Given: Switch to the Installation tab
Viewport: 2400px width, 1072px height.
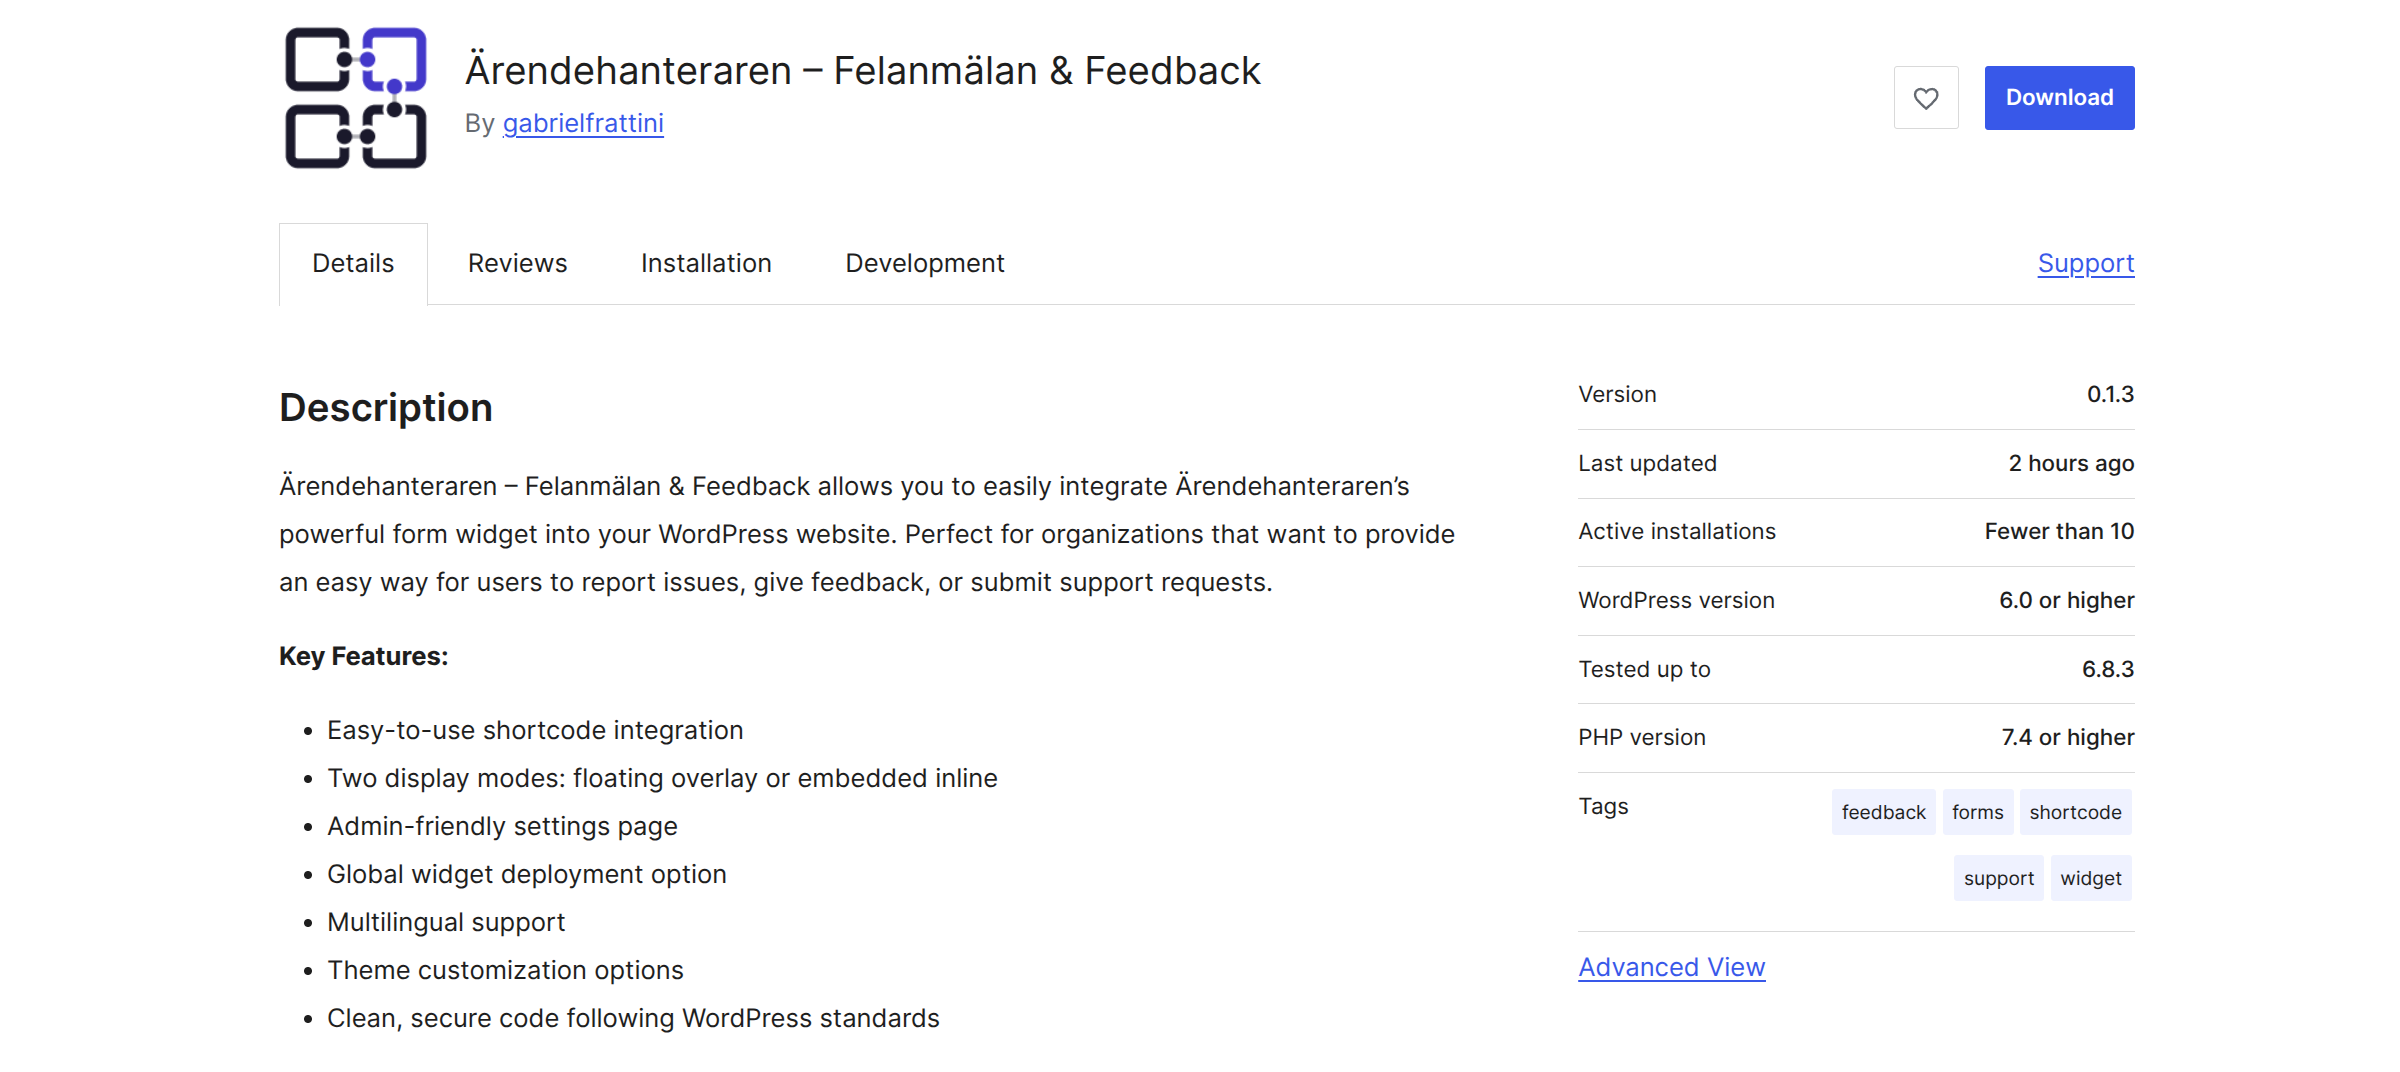Looking at the screenshot, I should (x=705, y=262).
